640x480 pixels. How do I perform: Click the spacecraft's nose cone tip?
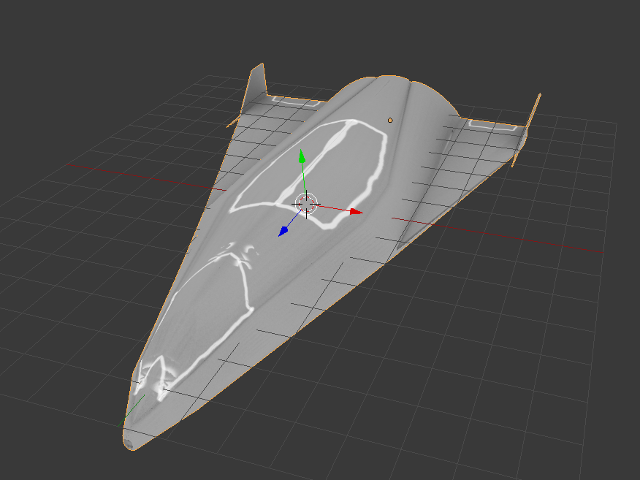click(131, 442)
